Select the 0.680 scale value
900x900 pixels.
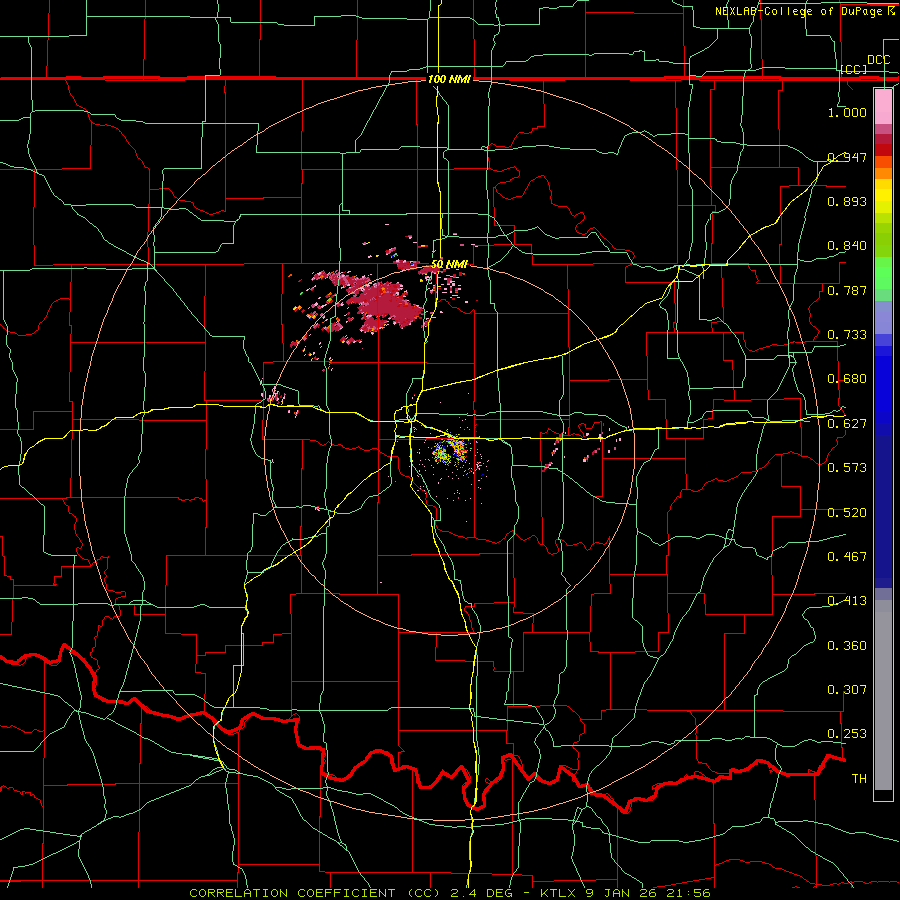coord(847,379)
